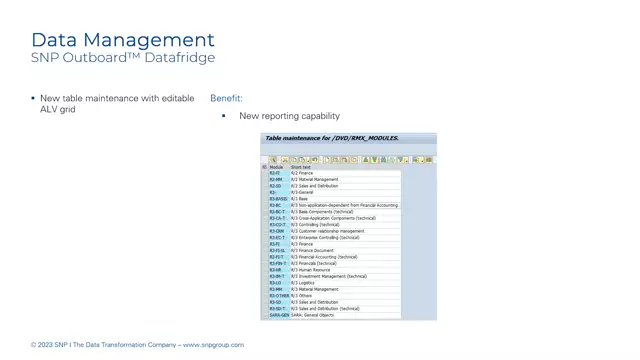Select cell 'R/3 Enterprise Controlling (technical)'
The image size is (640, 360).
[345, 238]
